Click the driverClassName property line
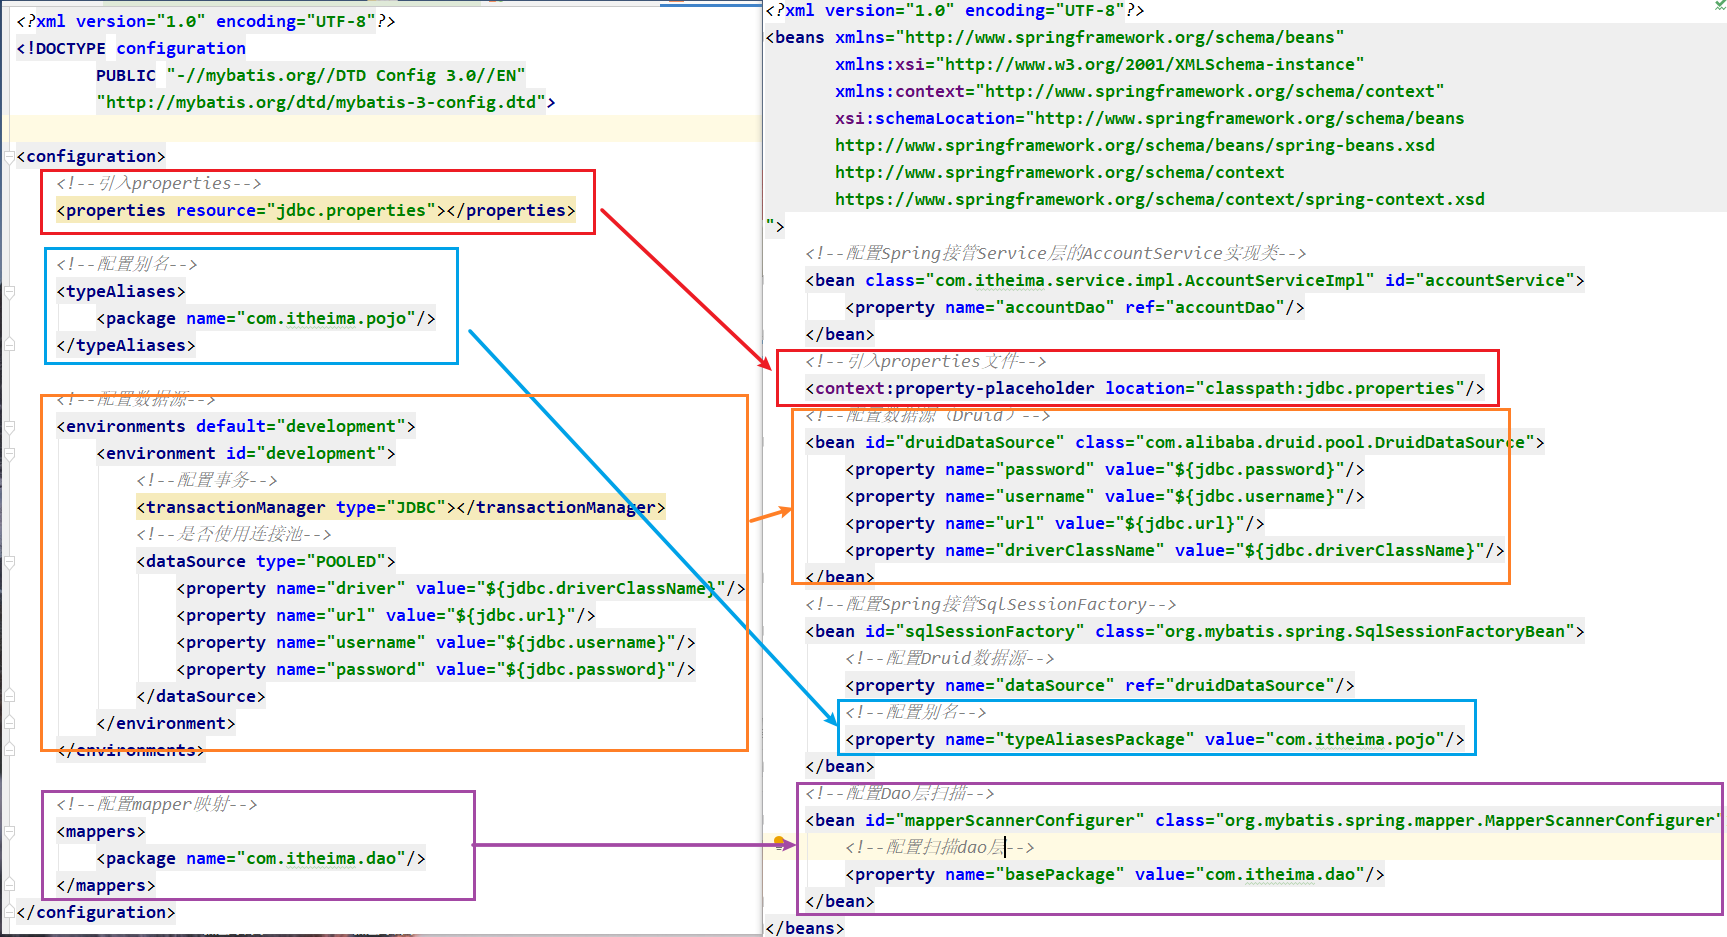This screenshot has width=1727, height=937. pos(1175,550)
